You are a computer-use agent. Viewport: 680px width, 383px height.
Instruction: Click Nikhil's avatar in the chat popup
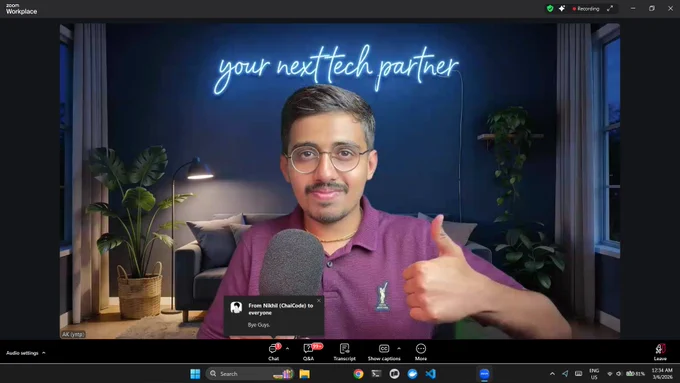pos(236,308)
